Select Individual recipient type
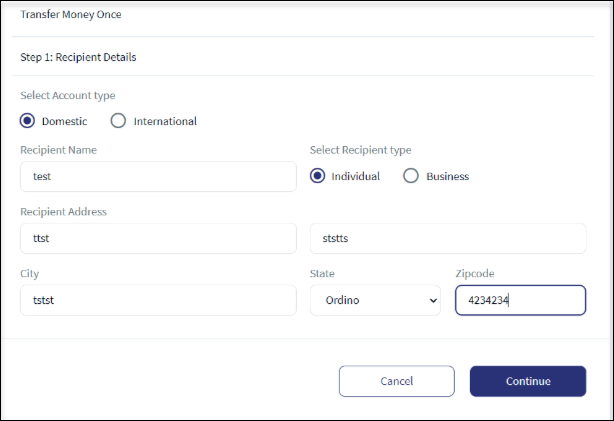Screen dimensions: 614x421 (317, 176)
